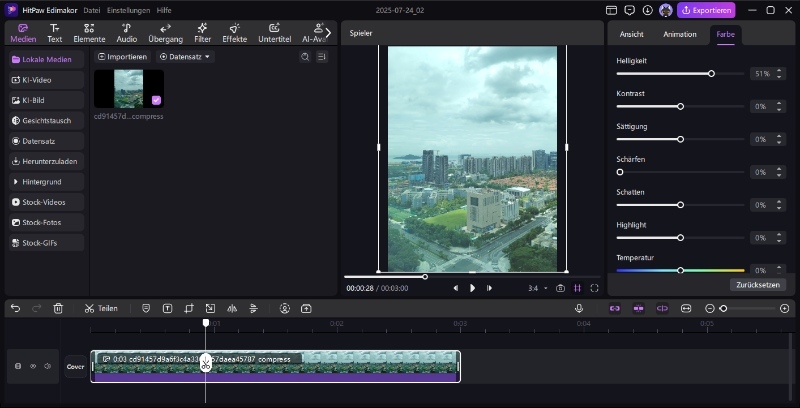The width and height of the screenshot is (800, 408).
Task: Click the text overlay icon in timeline toolbar
Action: pyautogui.click(x=167, y=309)
